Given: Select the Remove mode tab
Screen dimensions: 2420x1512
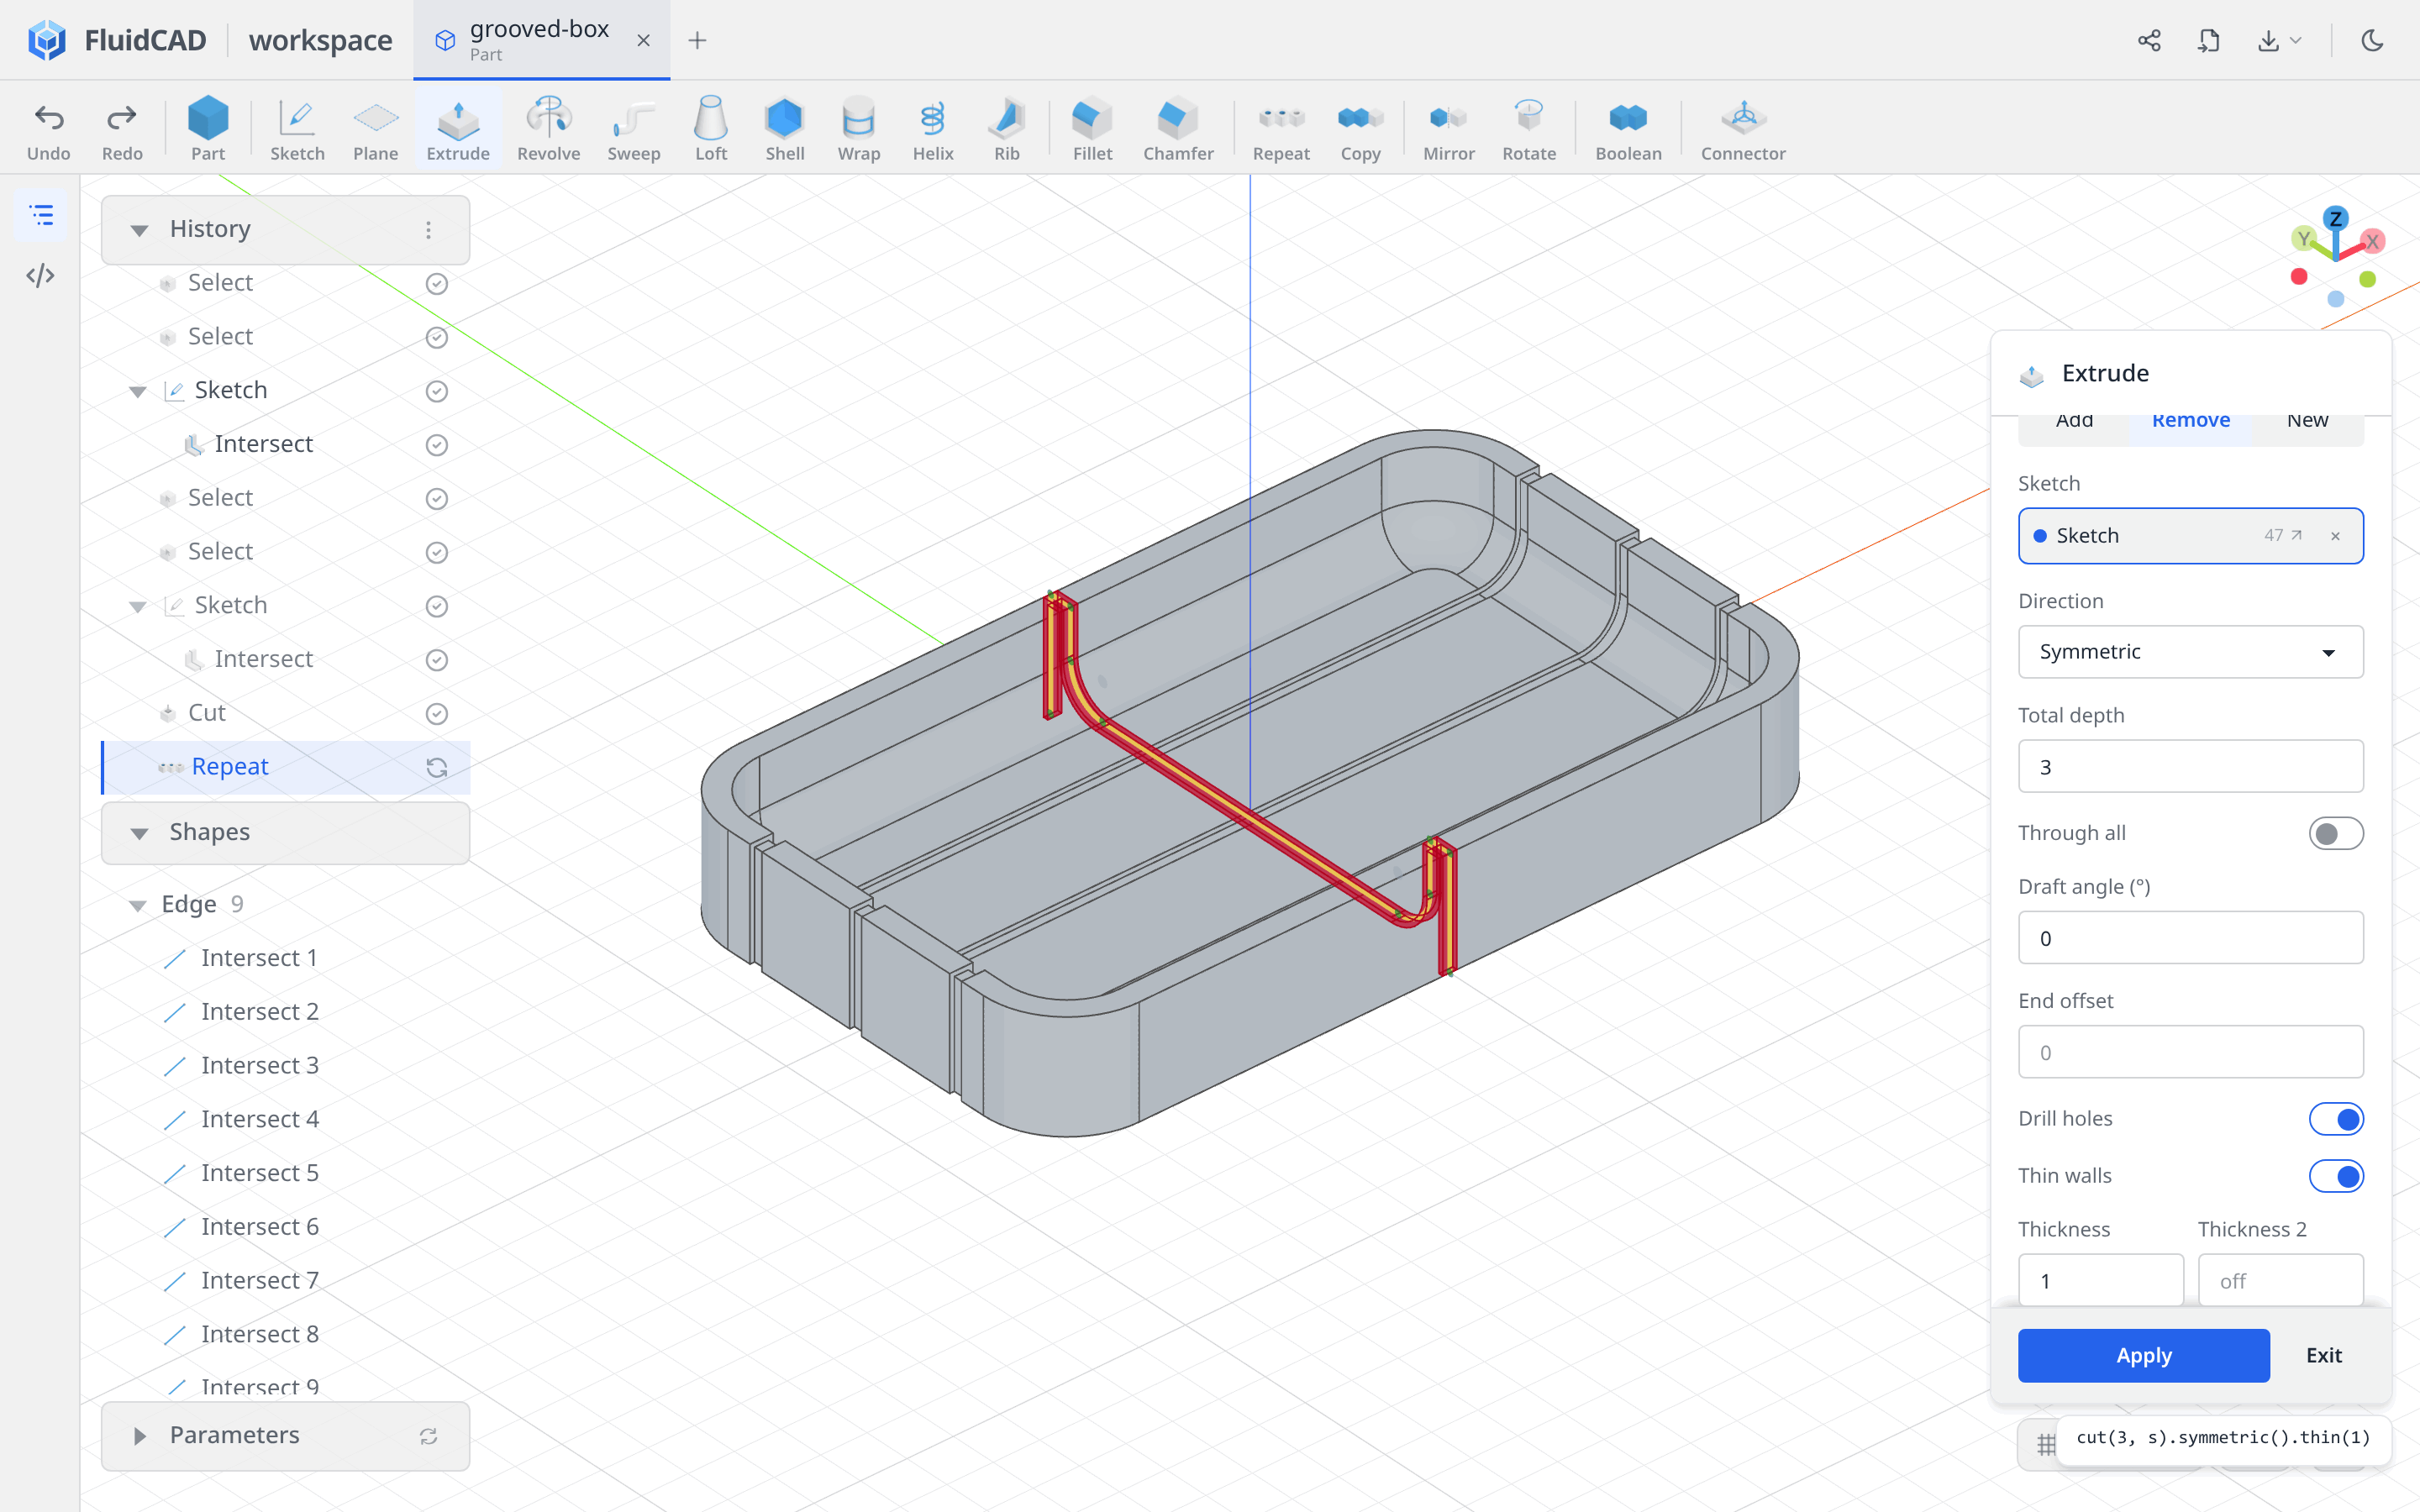Looking at the screenshot, I should pos(2190,421).
